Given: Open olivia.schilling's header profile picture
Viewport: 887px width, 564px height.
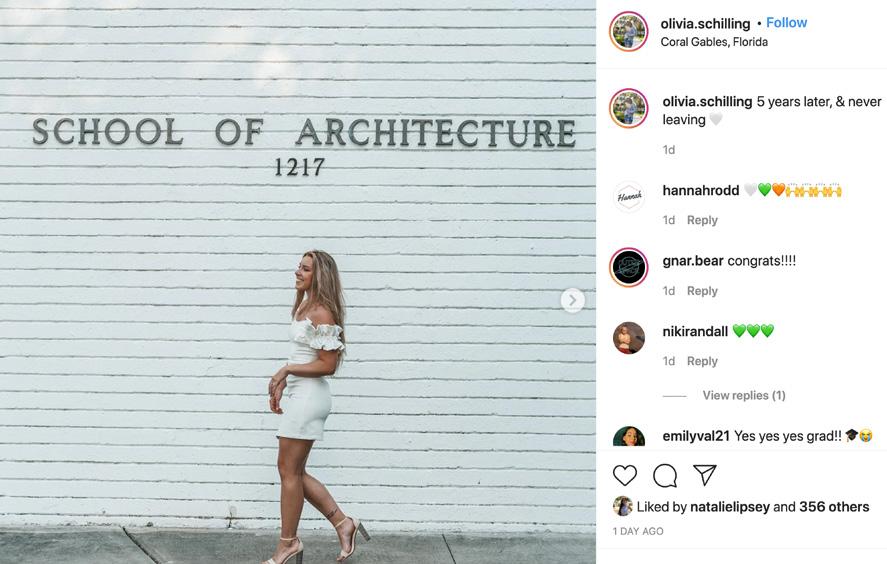Looking at the screenshot, I should (x=628, y=31).
